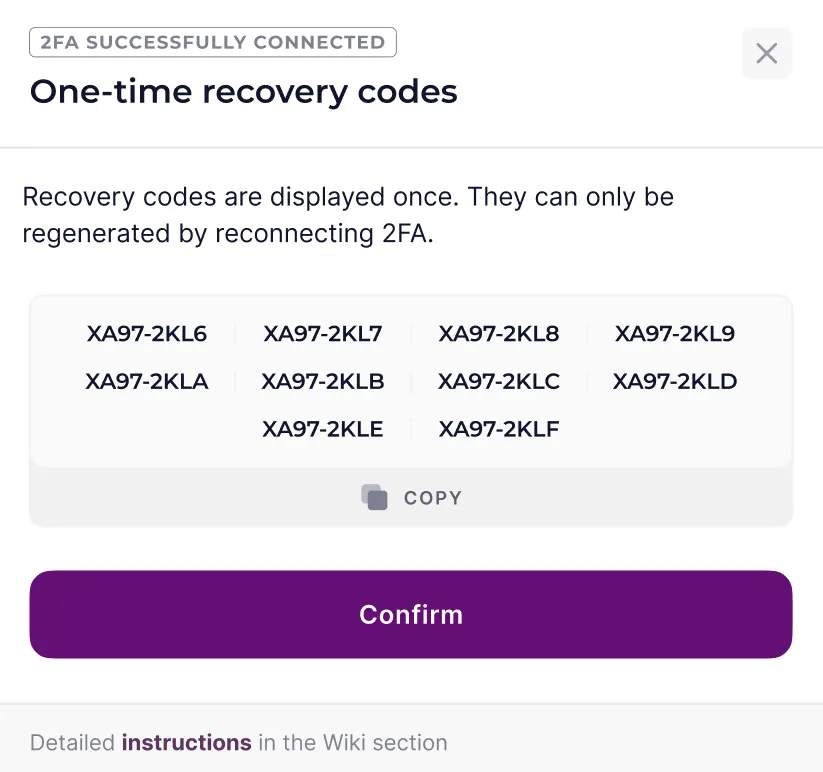Select recovery code XA97-2KL6
The image size is (823, 772).
point(146,334)
